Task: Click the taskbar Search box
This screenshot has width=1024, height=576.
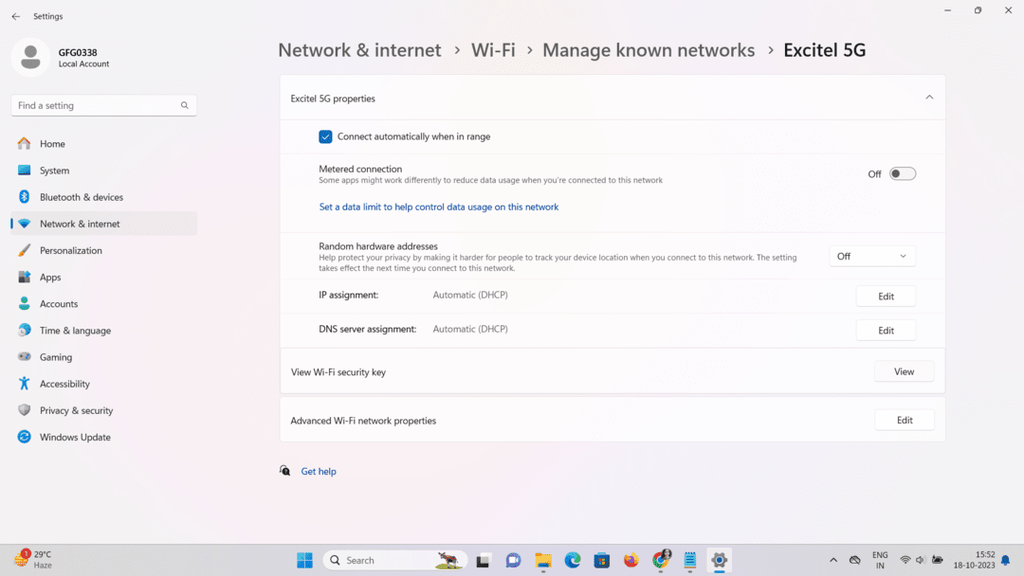Action: 395,560
